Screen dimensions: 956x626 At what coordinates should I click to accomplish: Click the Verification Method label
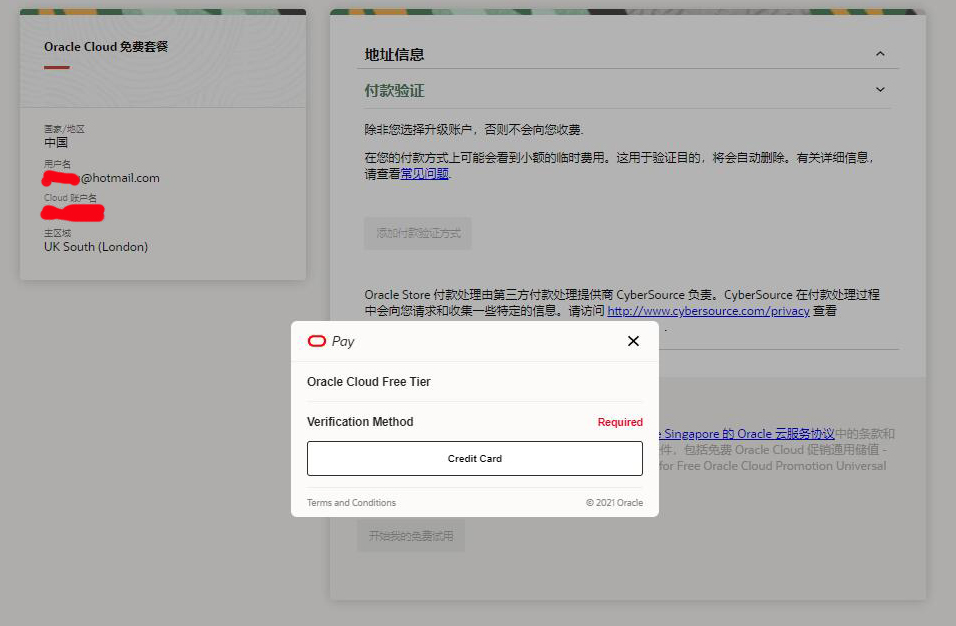pyautogui.click(x=360, y=422)
